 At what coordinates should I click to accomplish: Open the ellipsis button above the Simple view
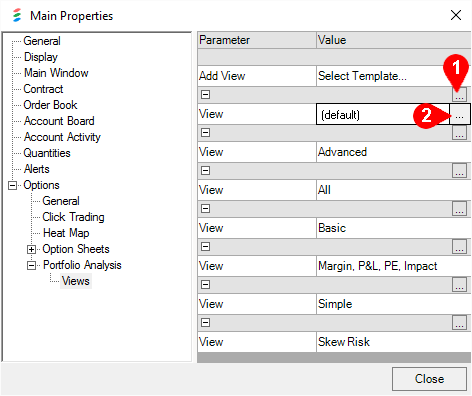tap(459, 285)
